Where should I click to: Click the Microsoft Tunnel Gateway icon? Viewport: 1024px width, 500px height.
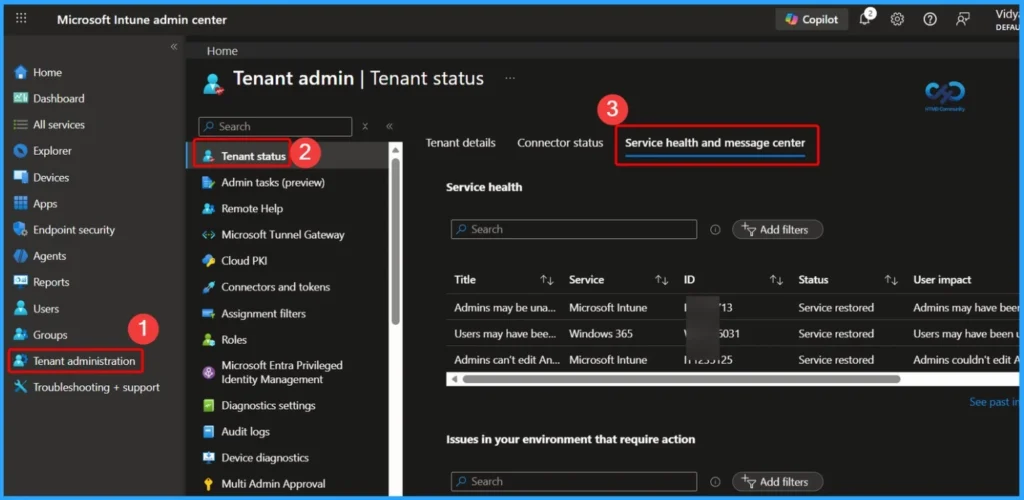[208, 235]
